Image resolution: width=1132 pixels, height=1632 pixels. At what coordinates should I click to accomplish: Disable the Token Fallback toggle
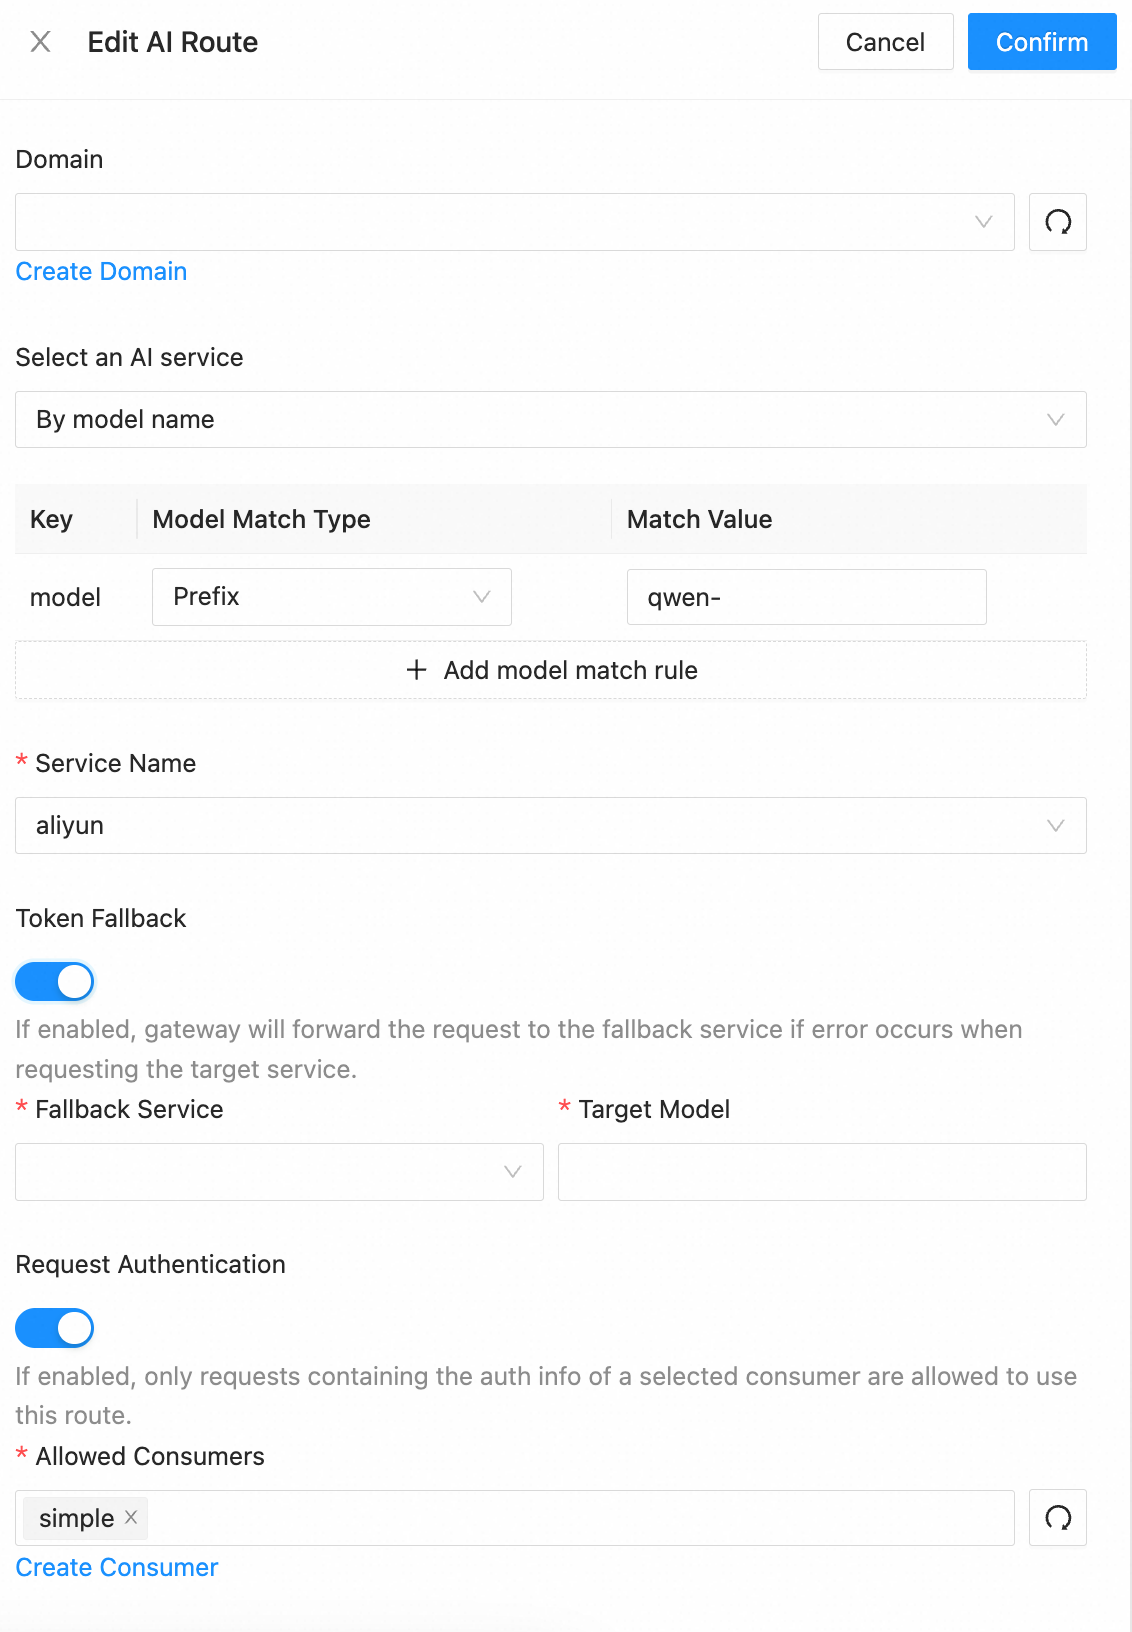click(54, 981)
